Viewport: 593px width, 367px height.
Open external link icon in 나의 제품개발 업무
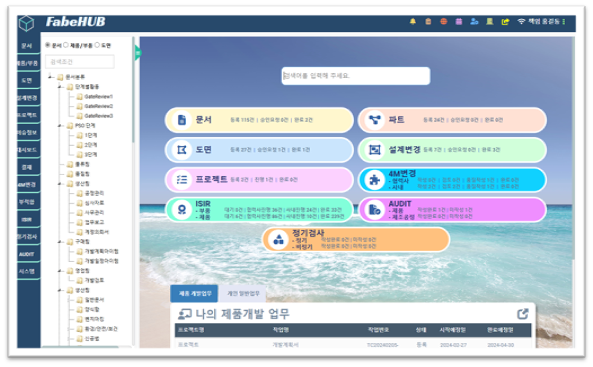(523, 314)
